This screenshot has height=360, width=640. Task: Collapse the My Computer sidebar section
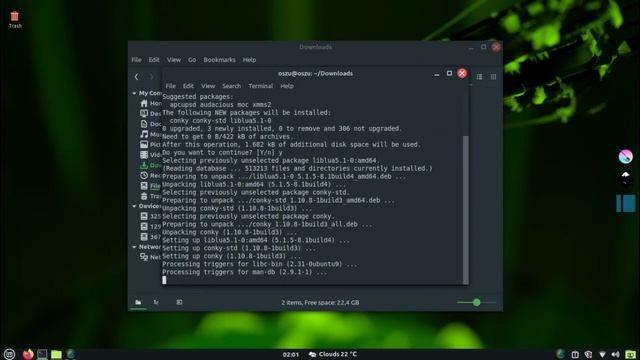[x=134, y=93]
